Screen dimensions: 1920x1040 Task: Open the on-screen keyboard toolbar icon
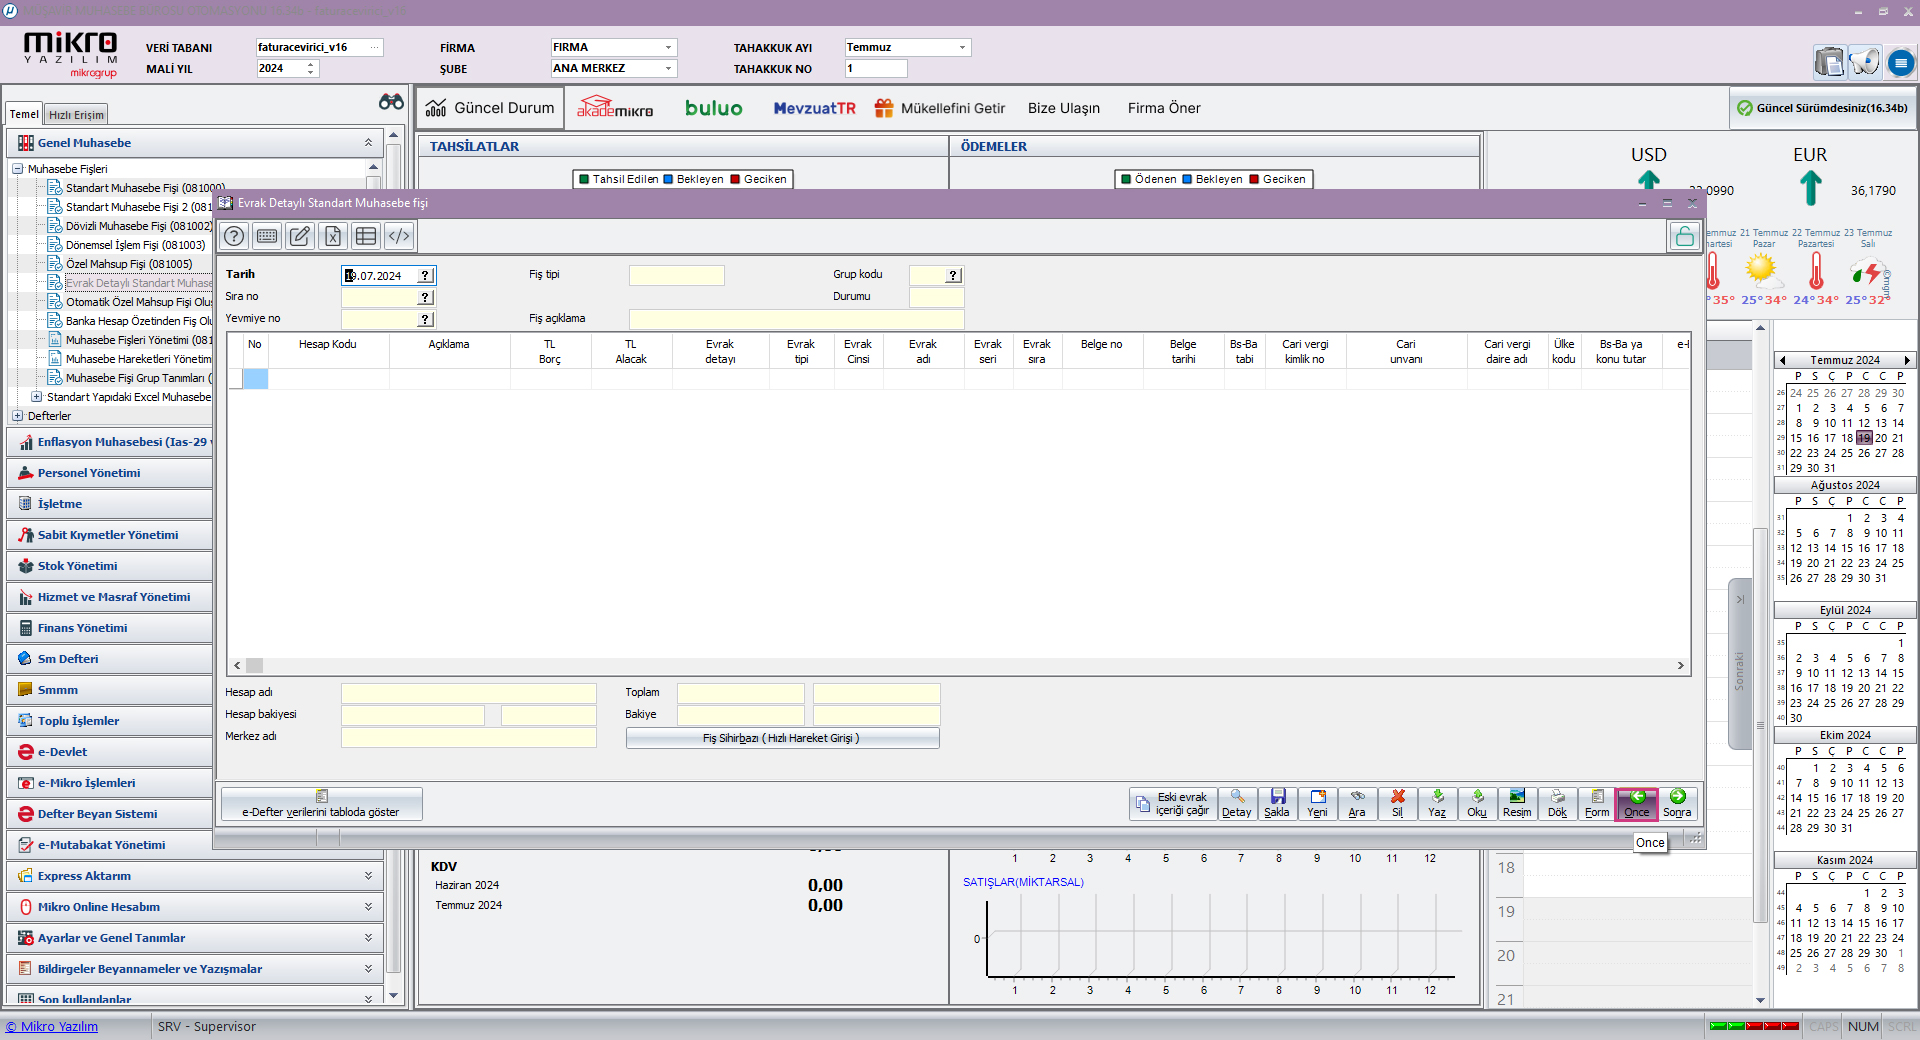pos(267,236)
